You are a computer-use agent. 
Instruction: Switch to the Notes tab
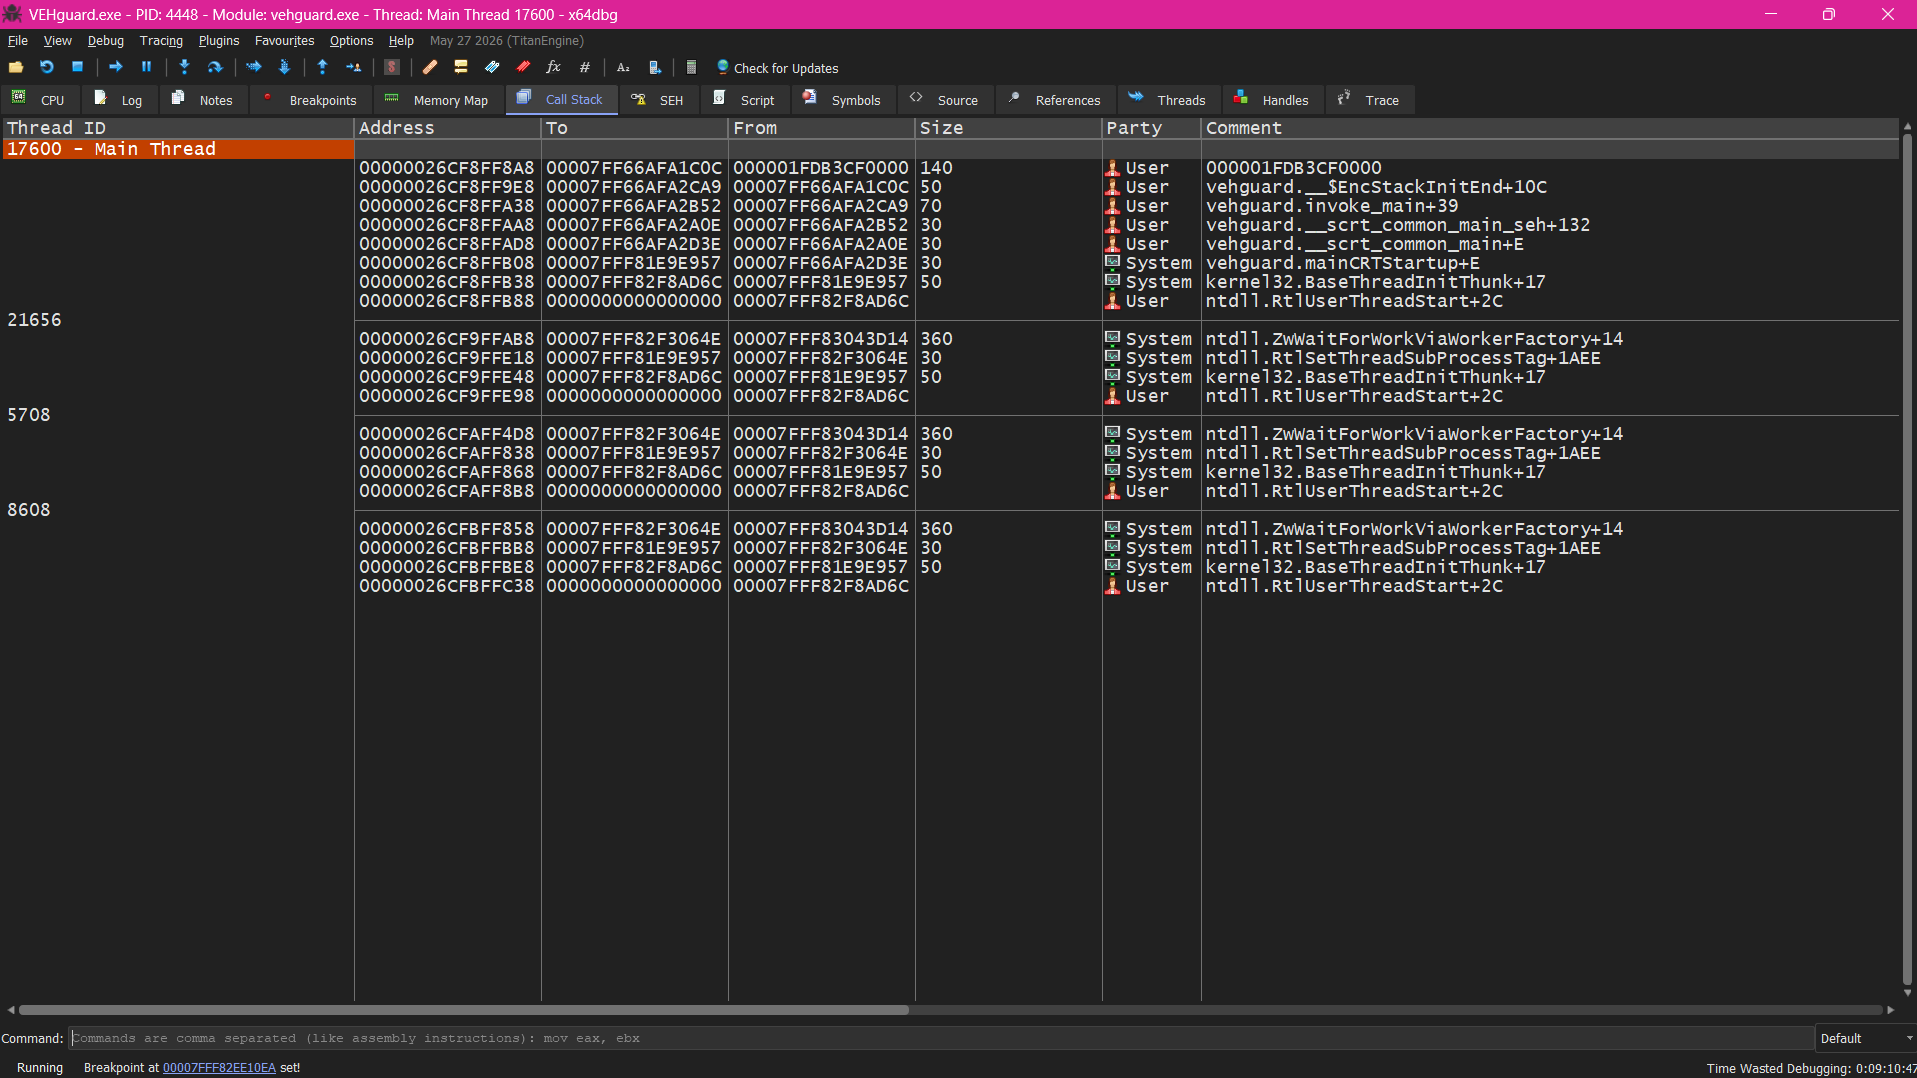pos(203,100)
